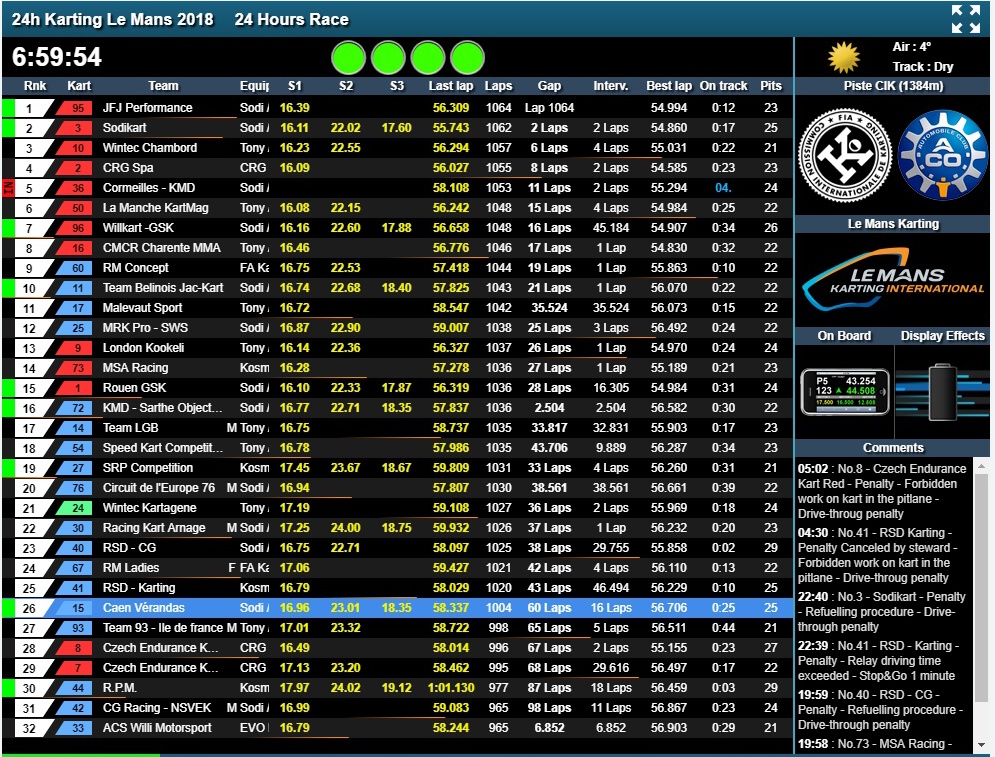Open the On Board phone preview

(x=845, y=393)
